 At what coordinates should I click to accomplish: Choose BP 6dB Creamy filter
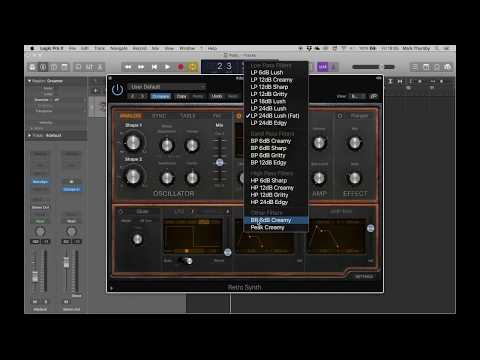coord(275,141)
